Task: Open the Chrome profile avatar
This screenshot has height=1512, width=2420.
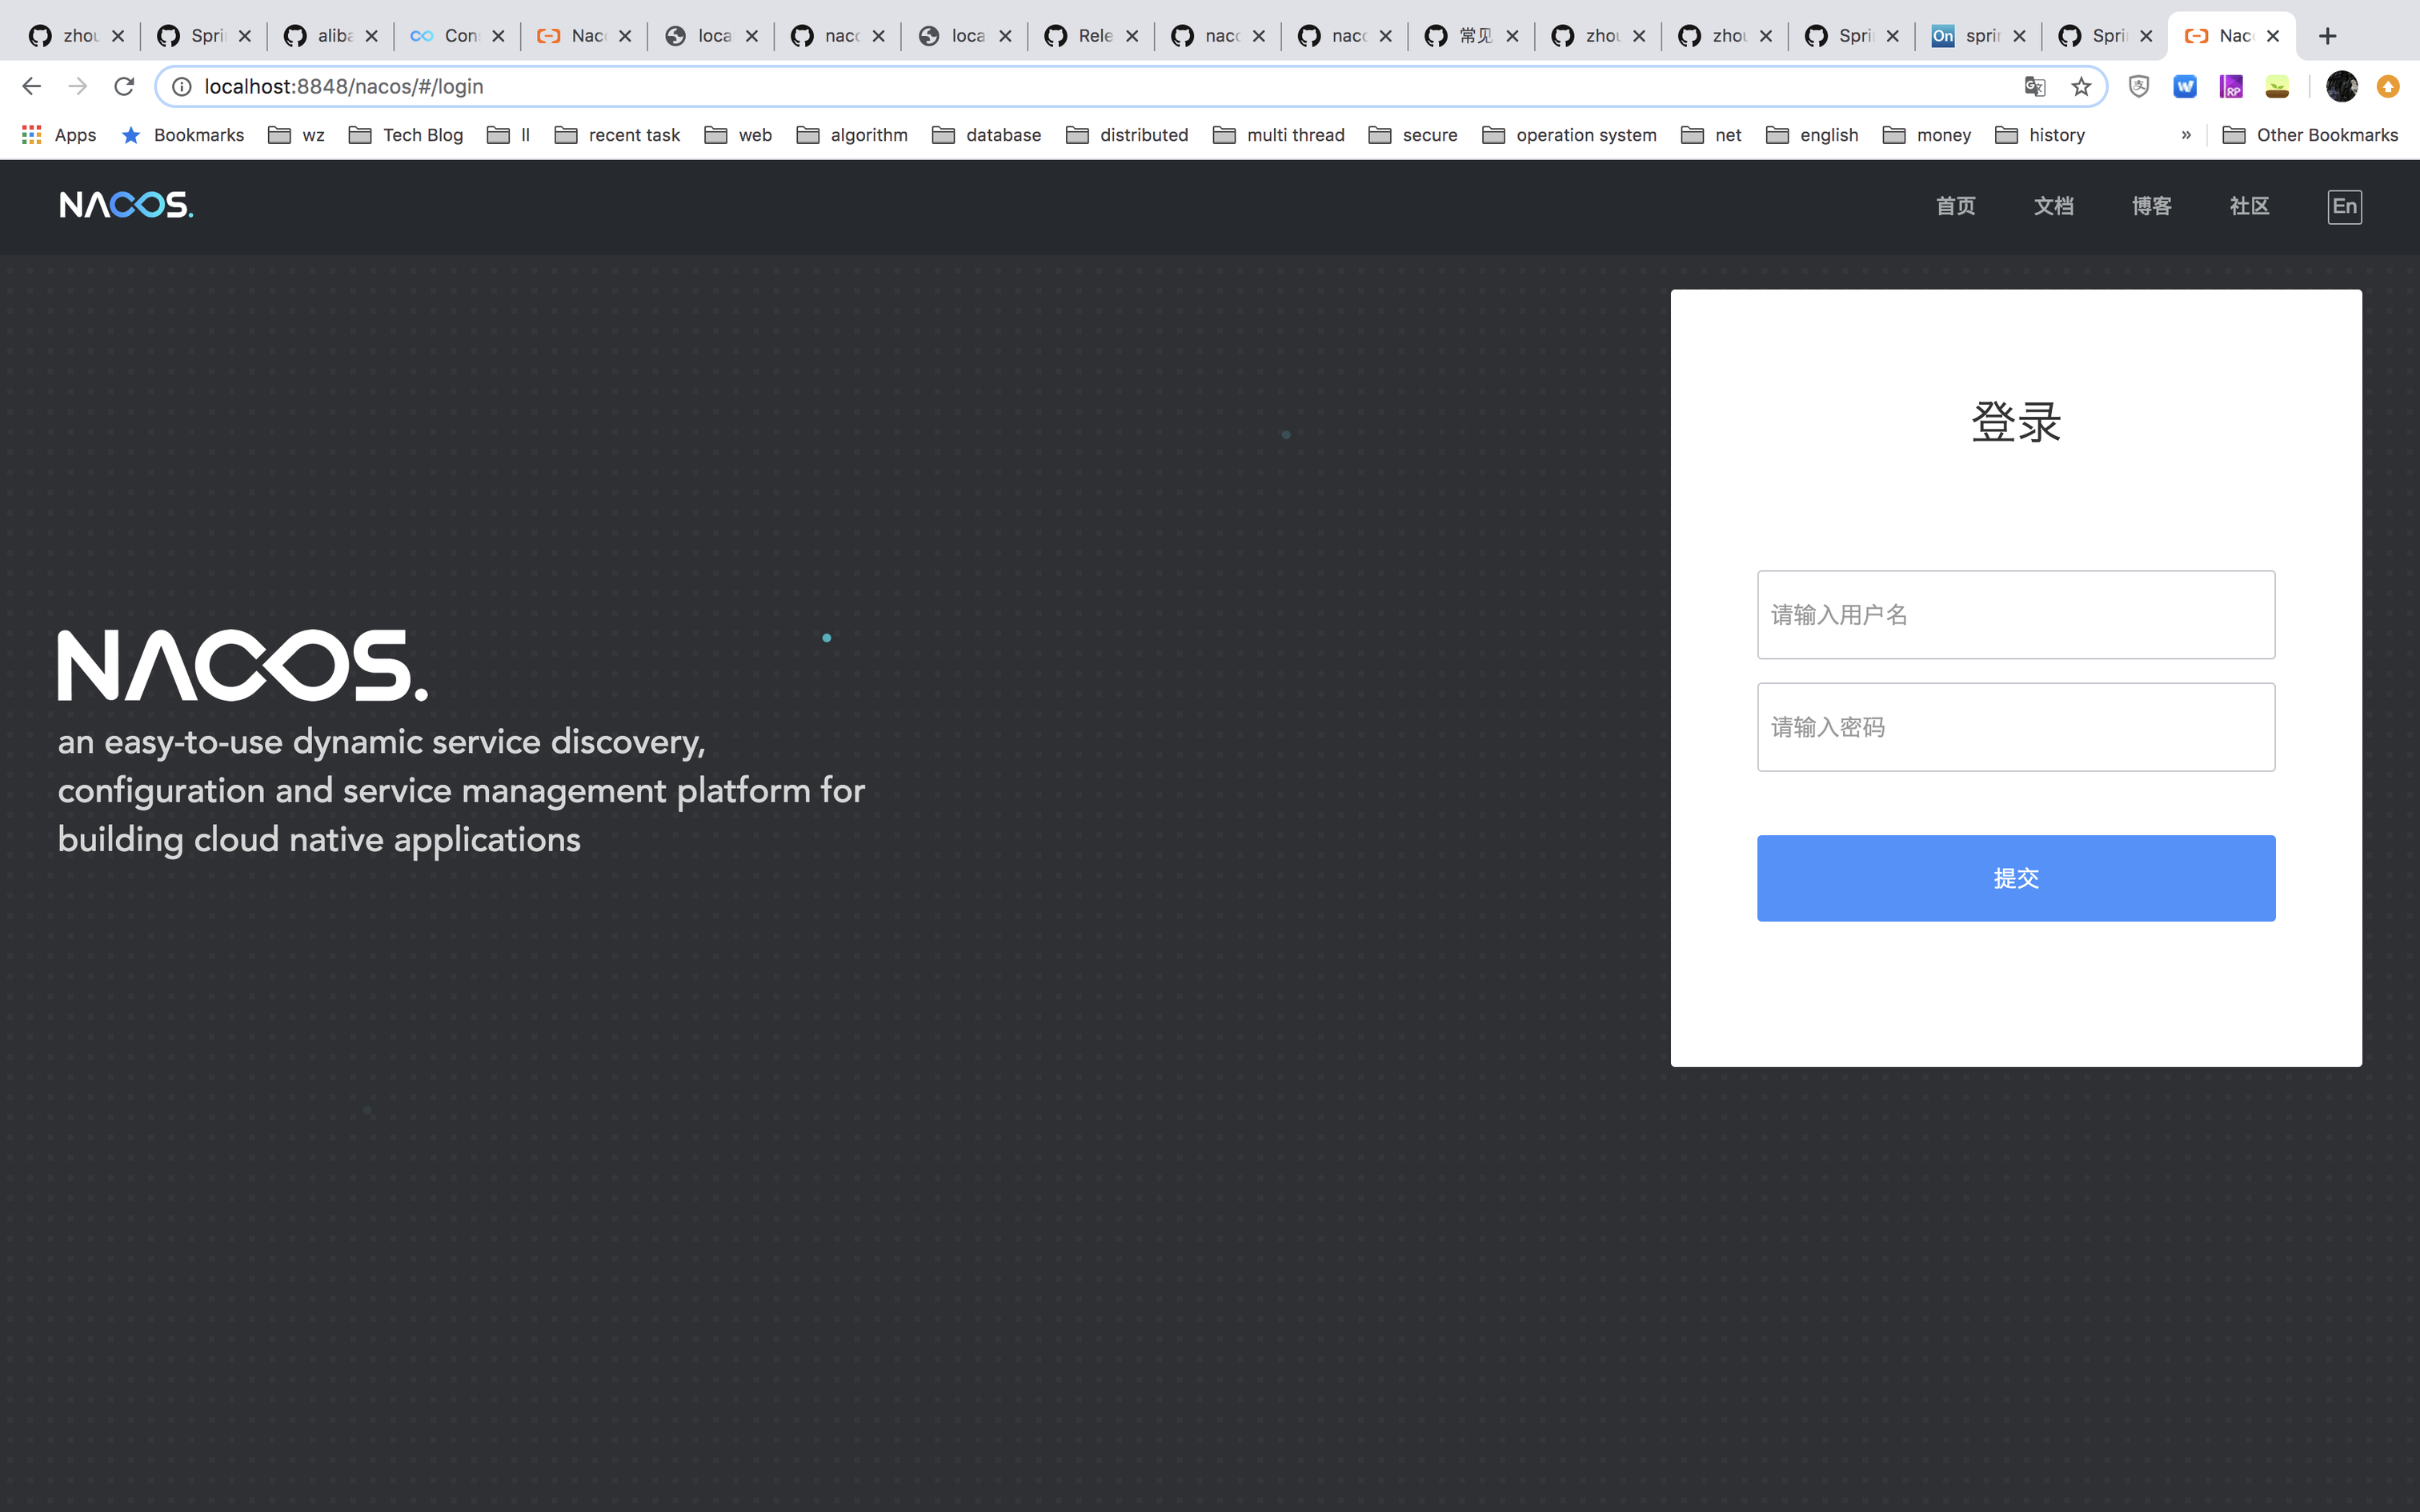Action: click(2341, 87)
